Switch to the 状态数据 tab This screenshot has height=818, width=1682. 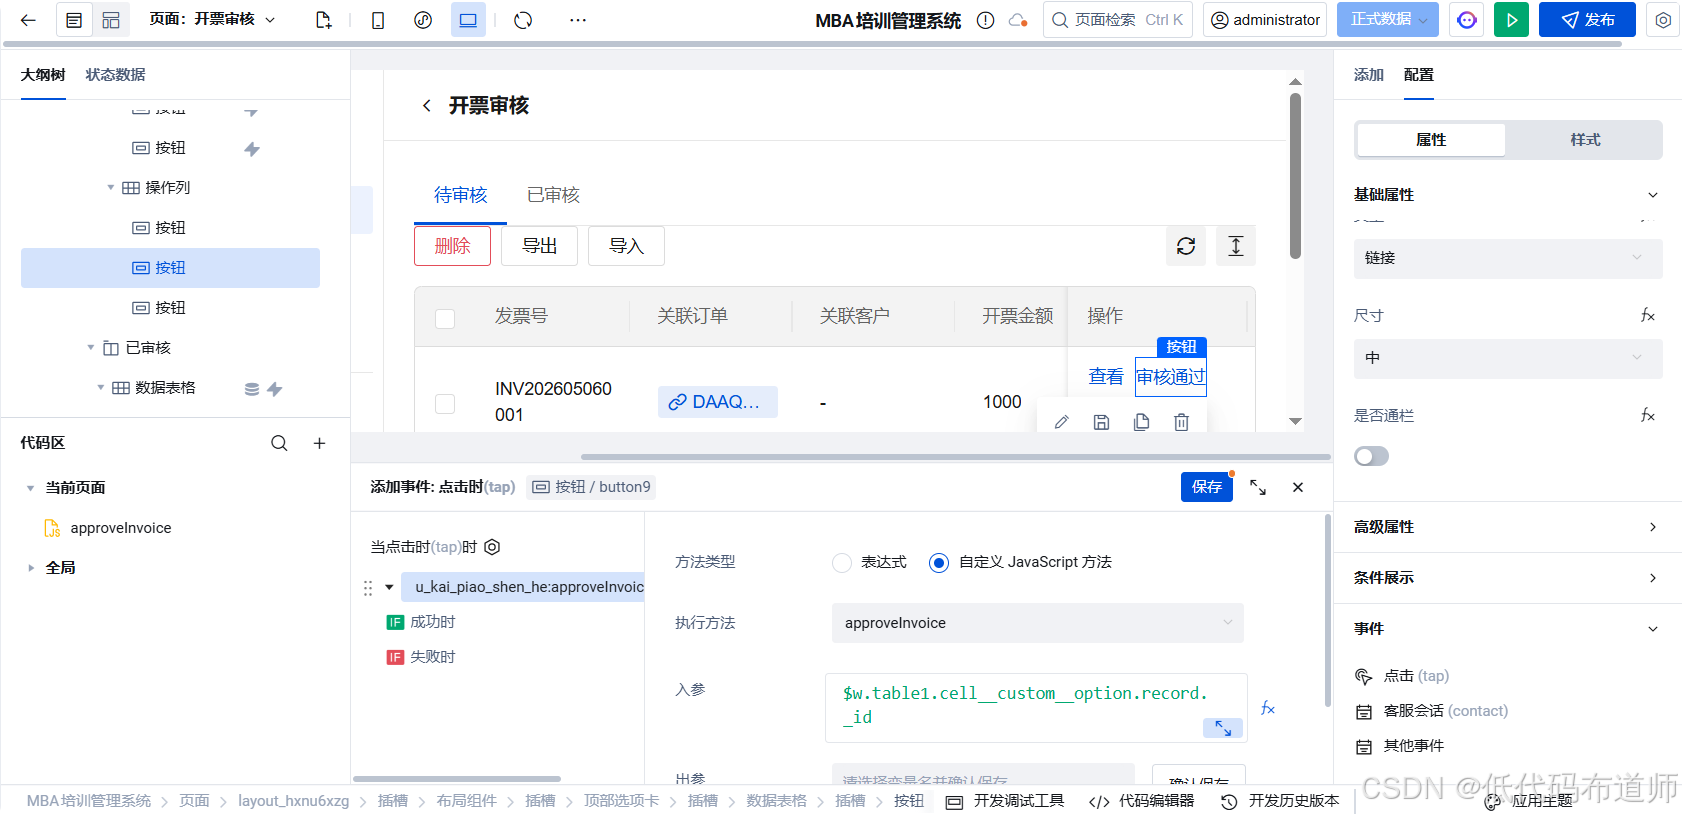point(115,75)
